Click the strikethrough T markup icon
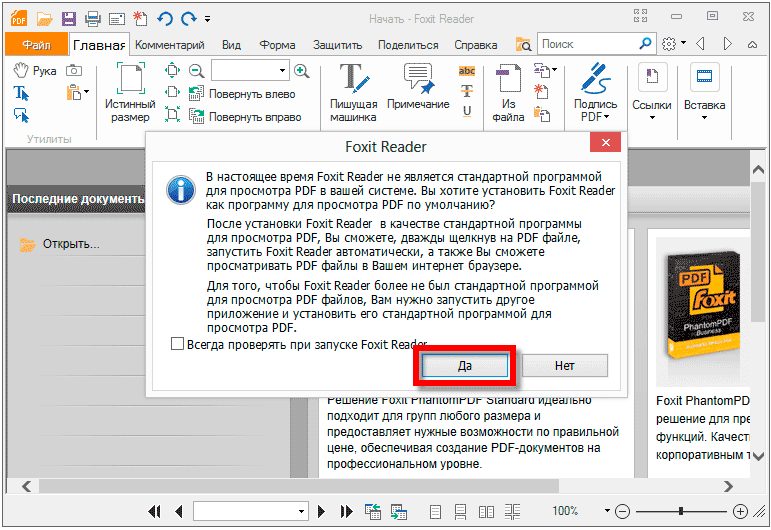This screenshot has width=771, height=530. pyautogui.click(x=467, y=91)
